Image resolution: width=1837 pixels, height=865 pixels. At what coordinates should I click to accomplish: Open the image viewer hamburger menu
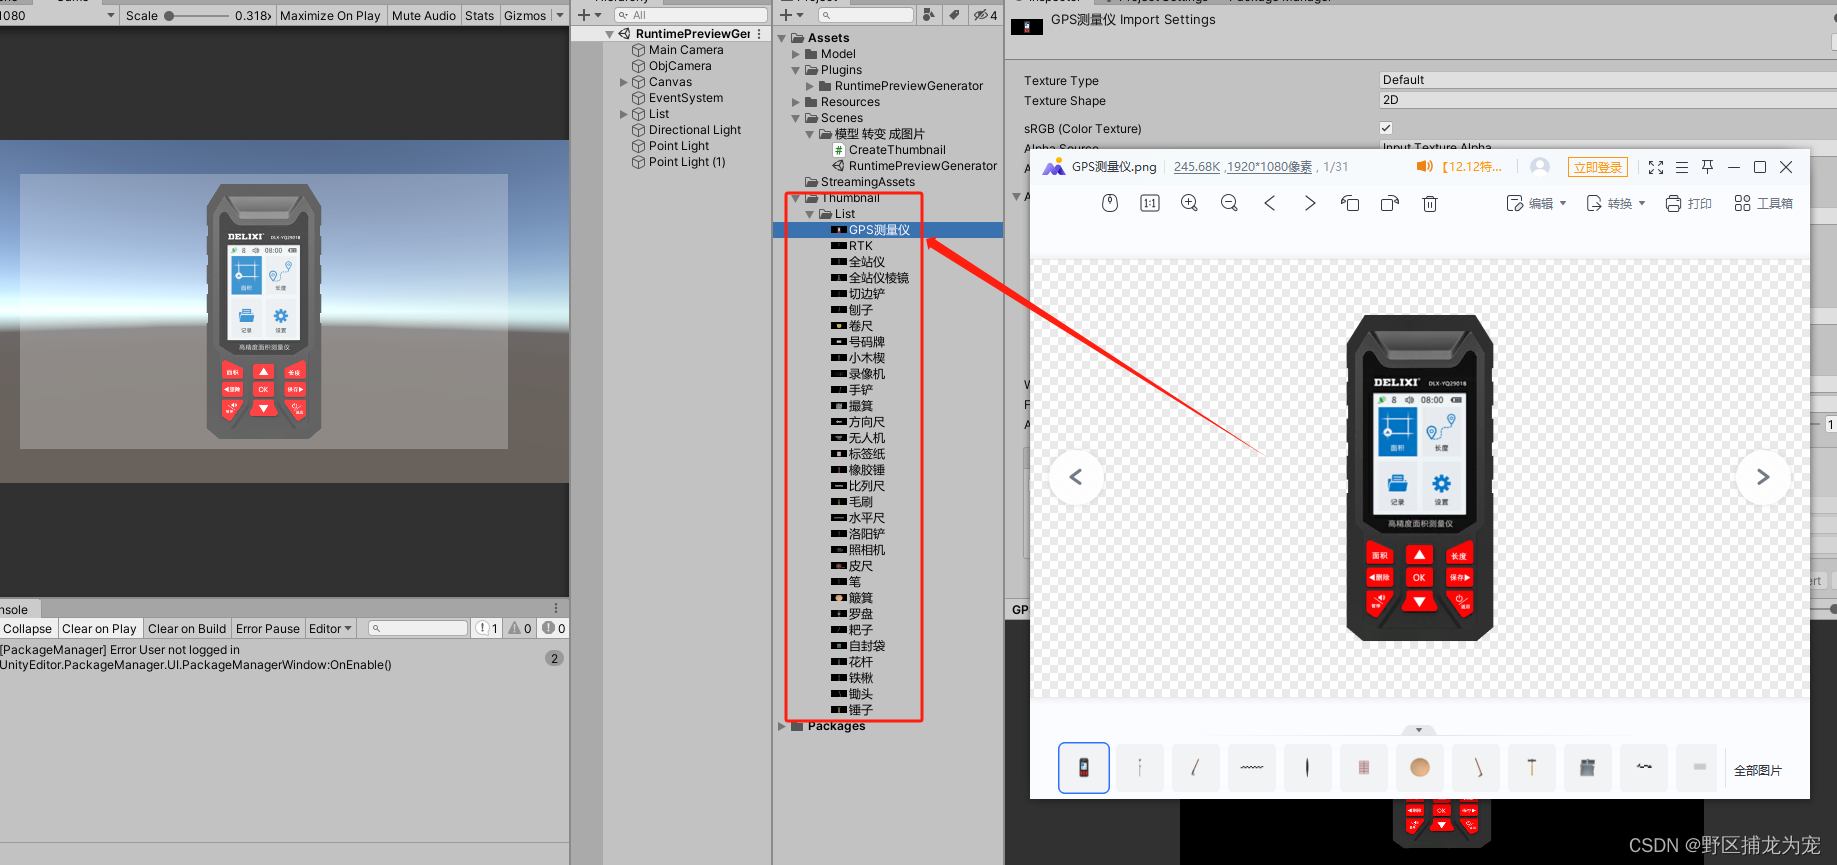[x=1682, y=167]
